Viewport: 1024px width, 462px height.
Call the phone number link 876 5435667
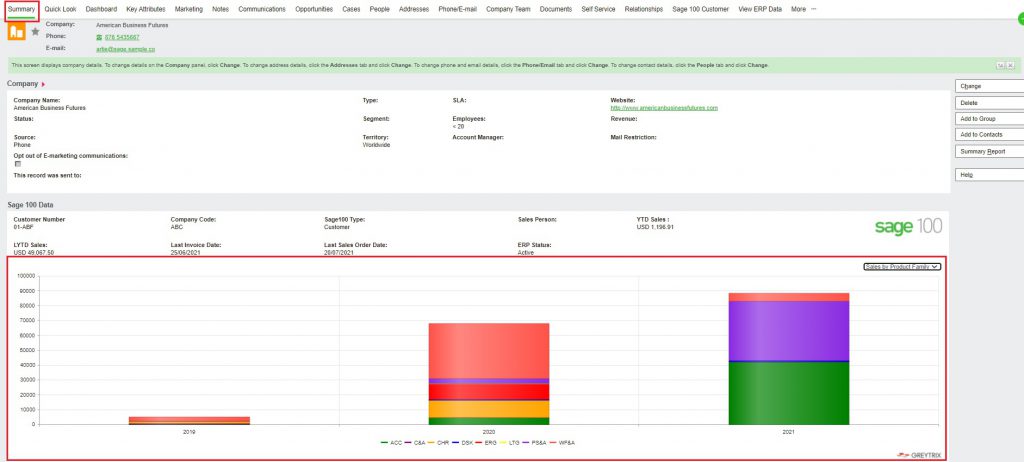[x=122, y=37]
